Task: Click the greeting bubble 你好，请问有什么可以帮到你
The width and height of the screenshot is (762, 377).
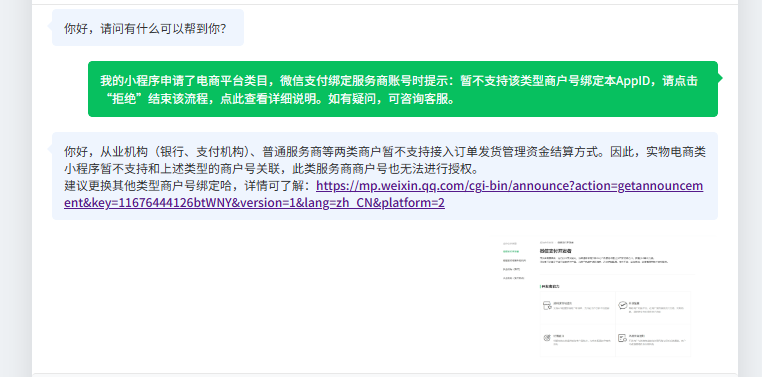Action: point(148,28)
